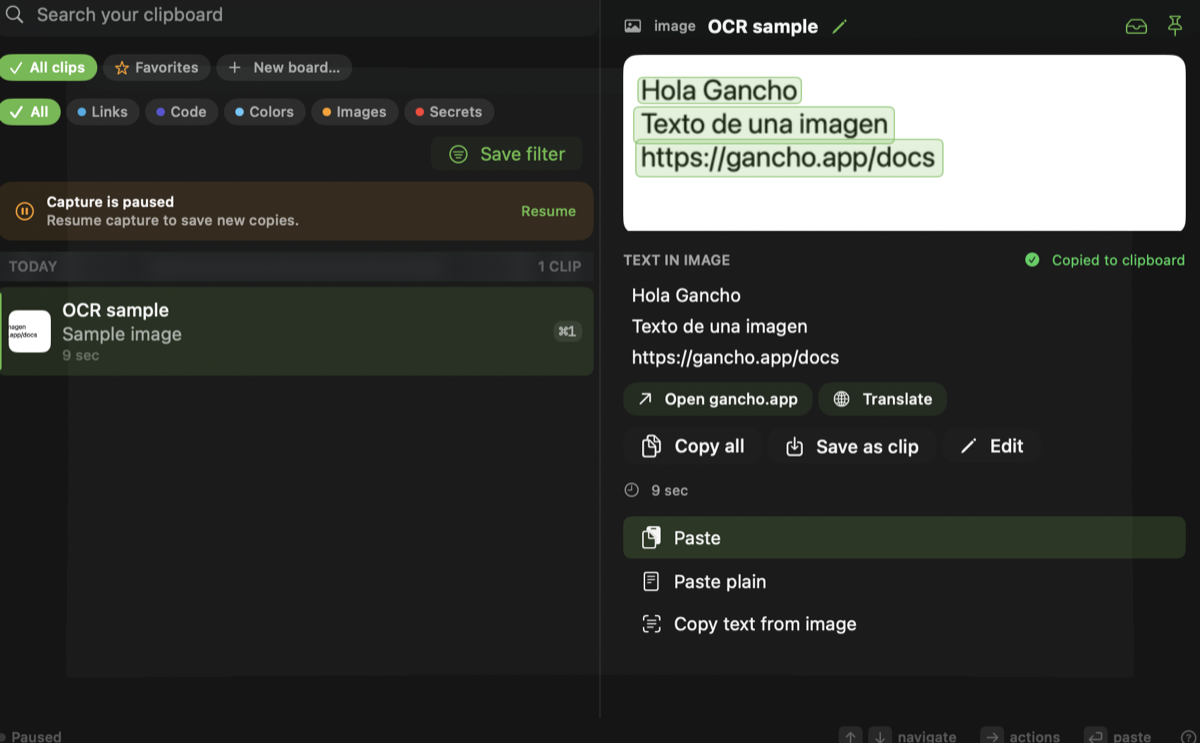Filter clips by Code
Screen dimensions: 1200x743
pyautogui.click(x=181, y=112)
